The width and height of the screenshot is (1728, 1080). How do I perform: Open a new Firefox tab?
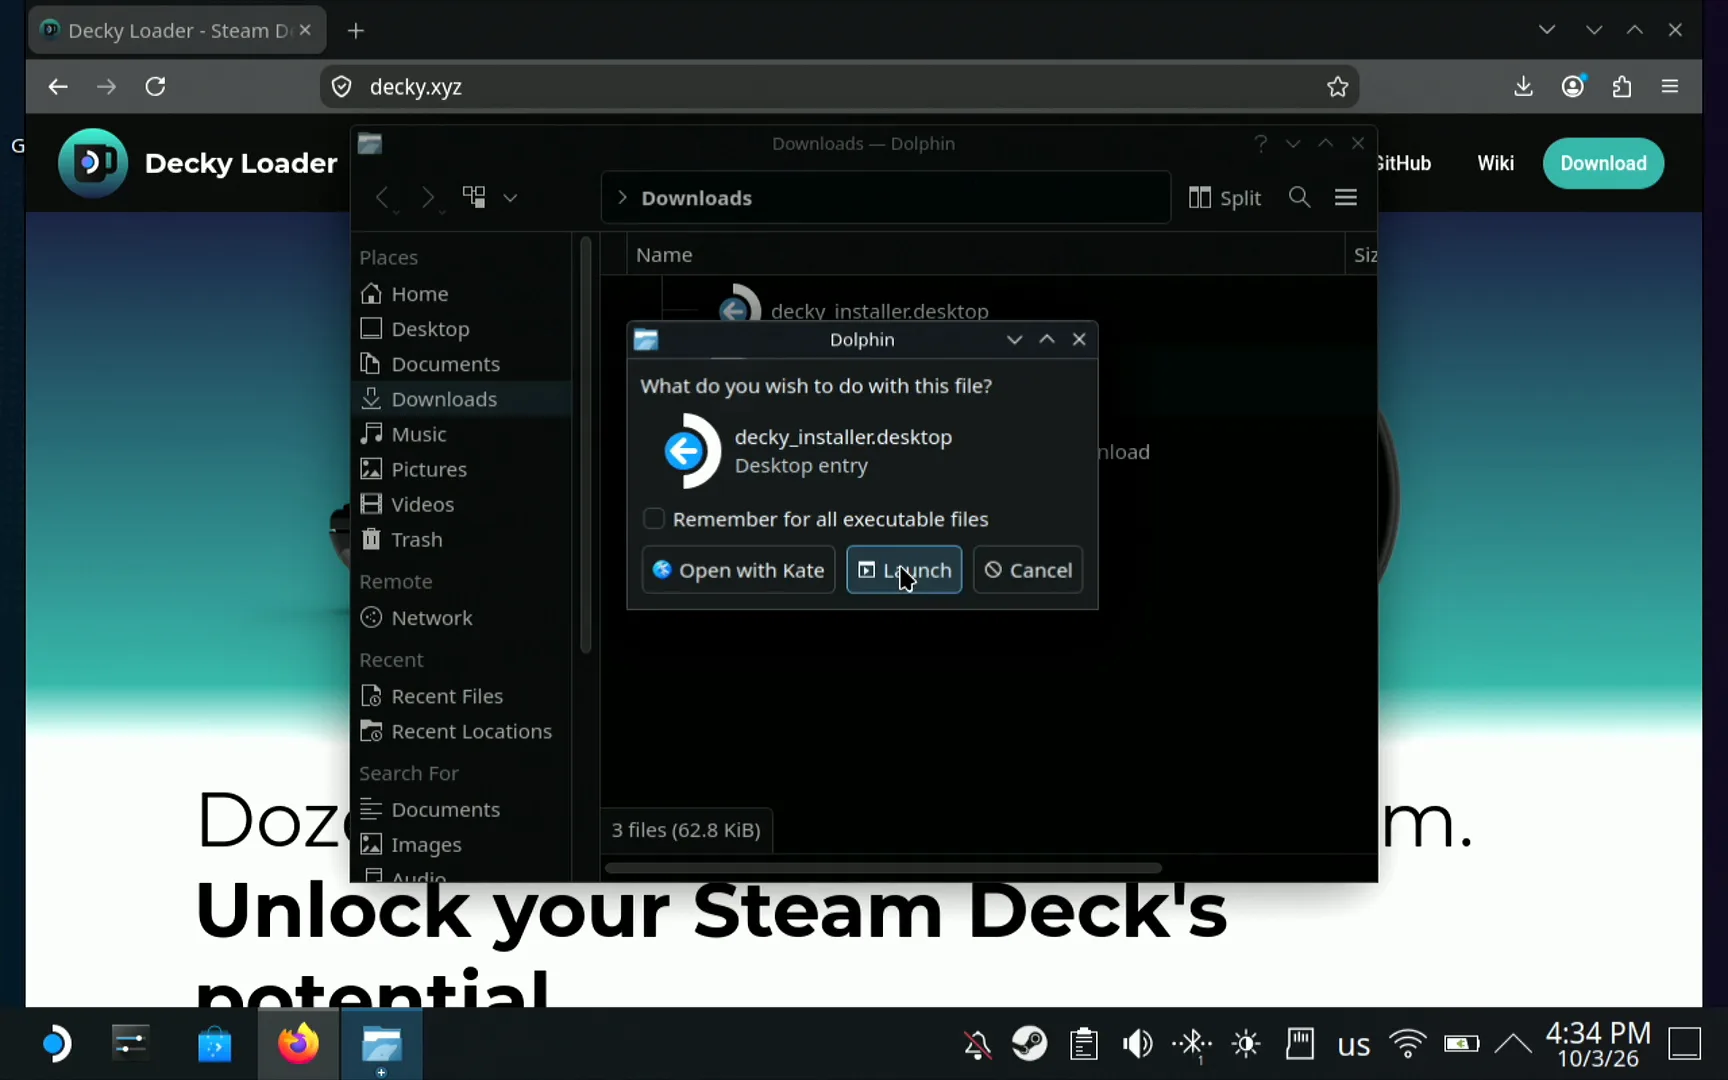pos(356,31)
